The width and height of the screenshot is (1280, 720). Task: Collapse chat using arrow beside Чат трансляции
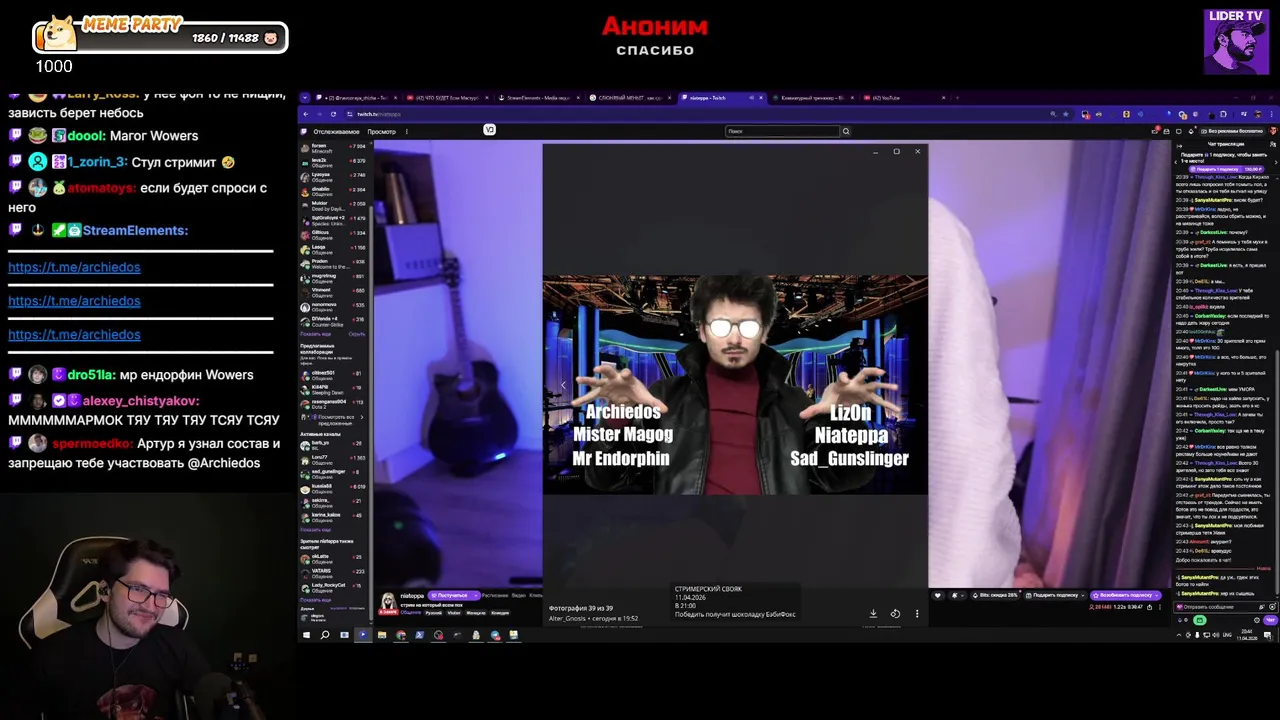pyautogui.click(x=1179, y=144)
